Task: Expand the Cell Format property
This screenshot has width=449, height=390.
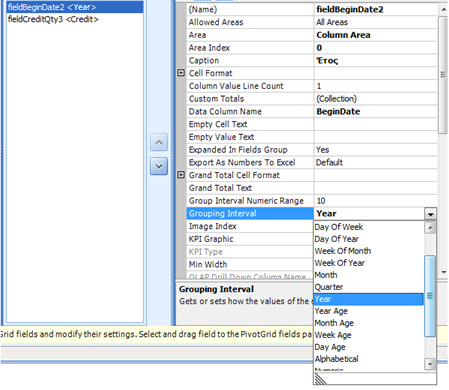Action: point(181,73)
